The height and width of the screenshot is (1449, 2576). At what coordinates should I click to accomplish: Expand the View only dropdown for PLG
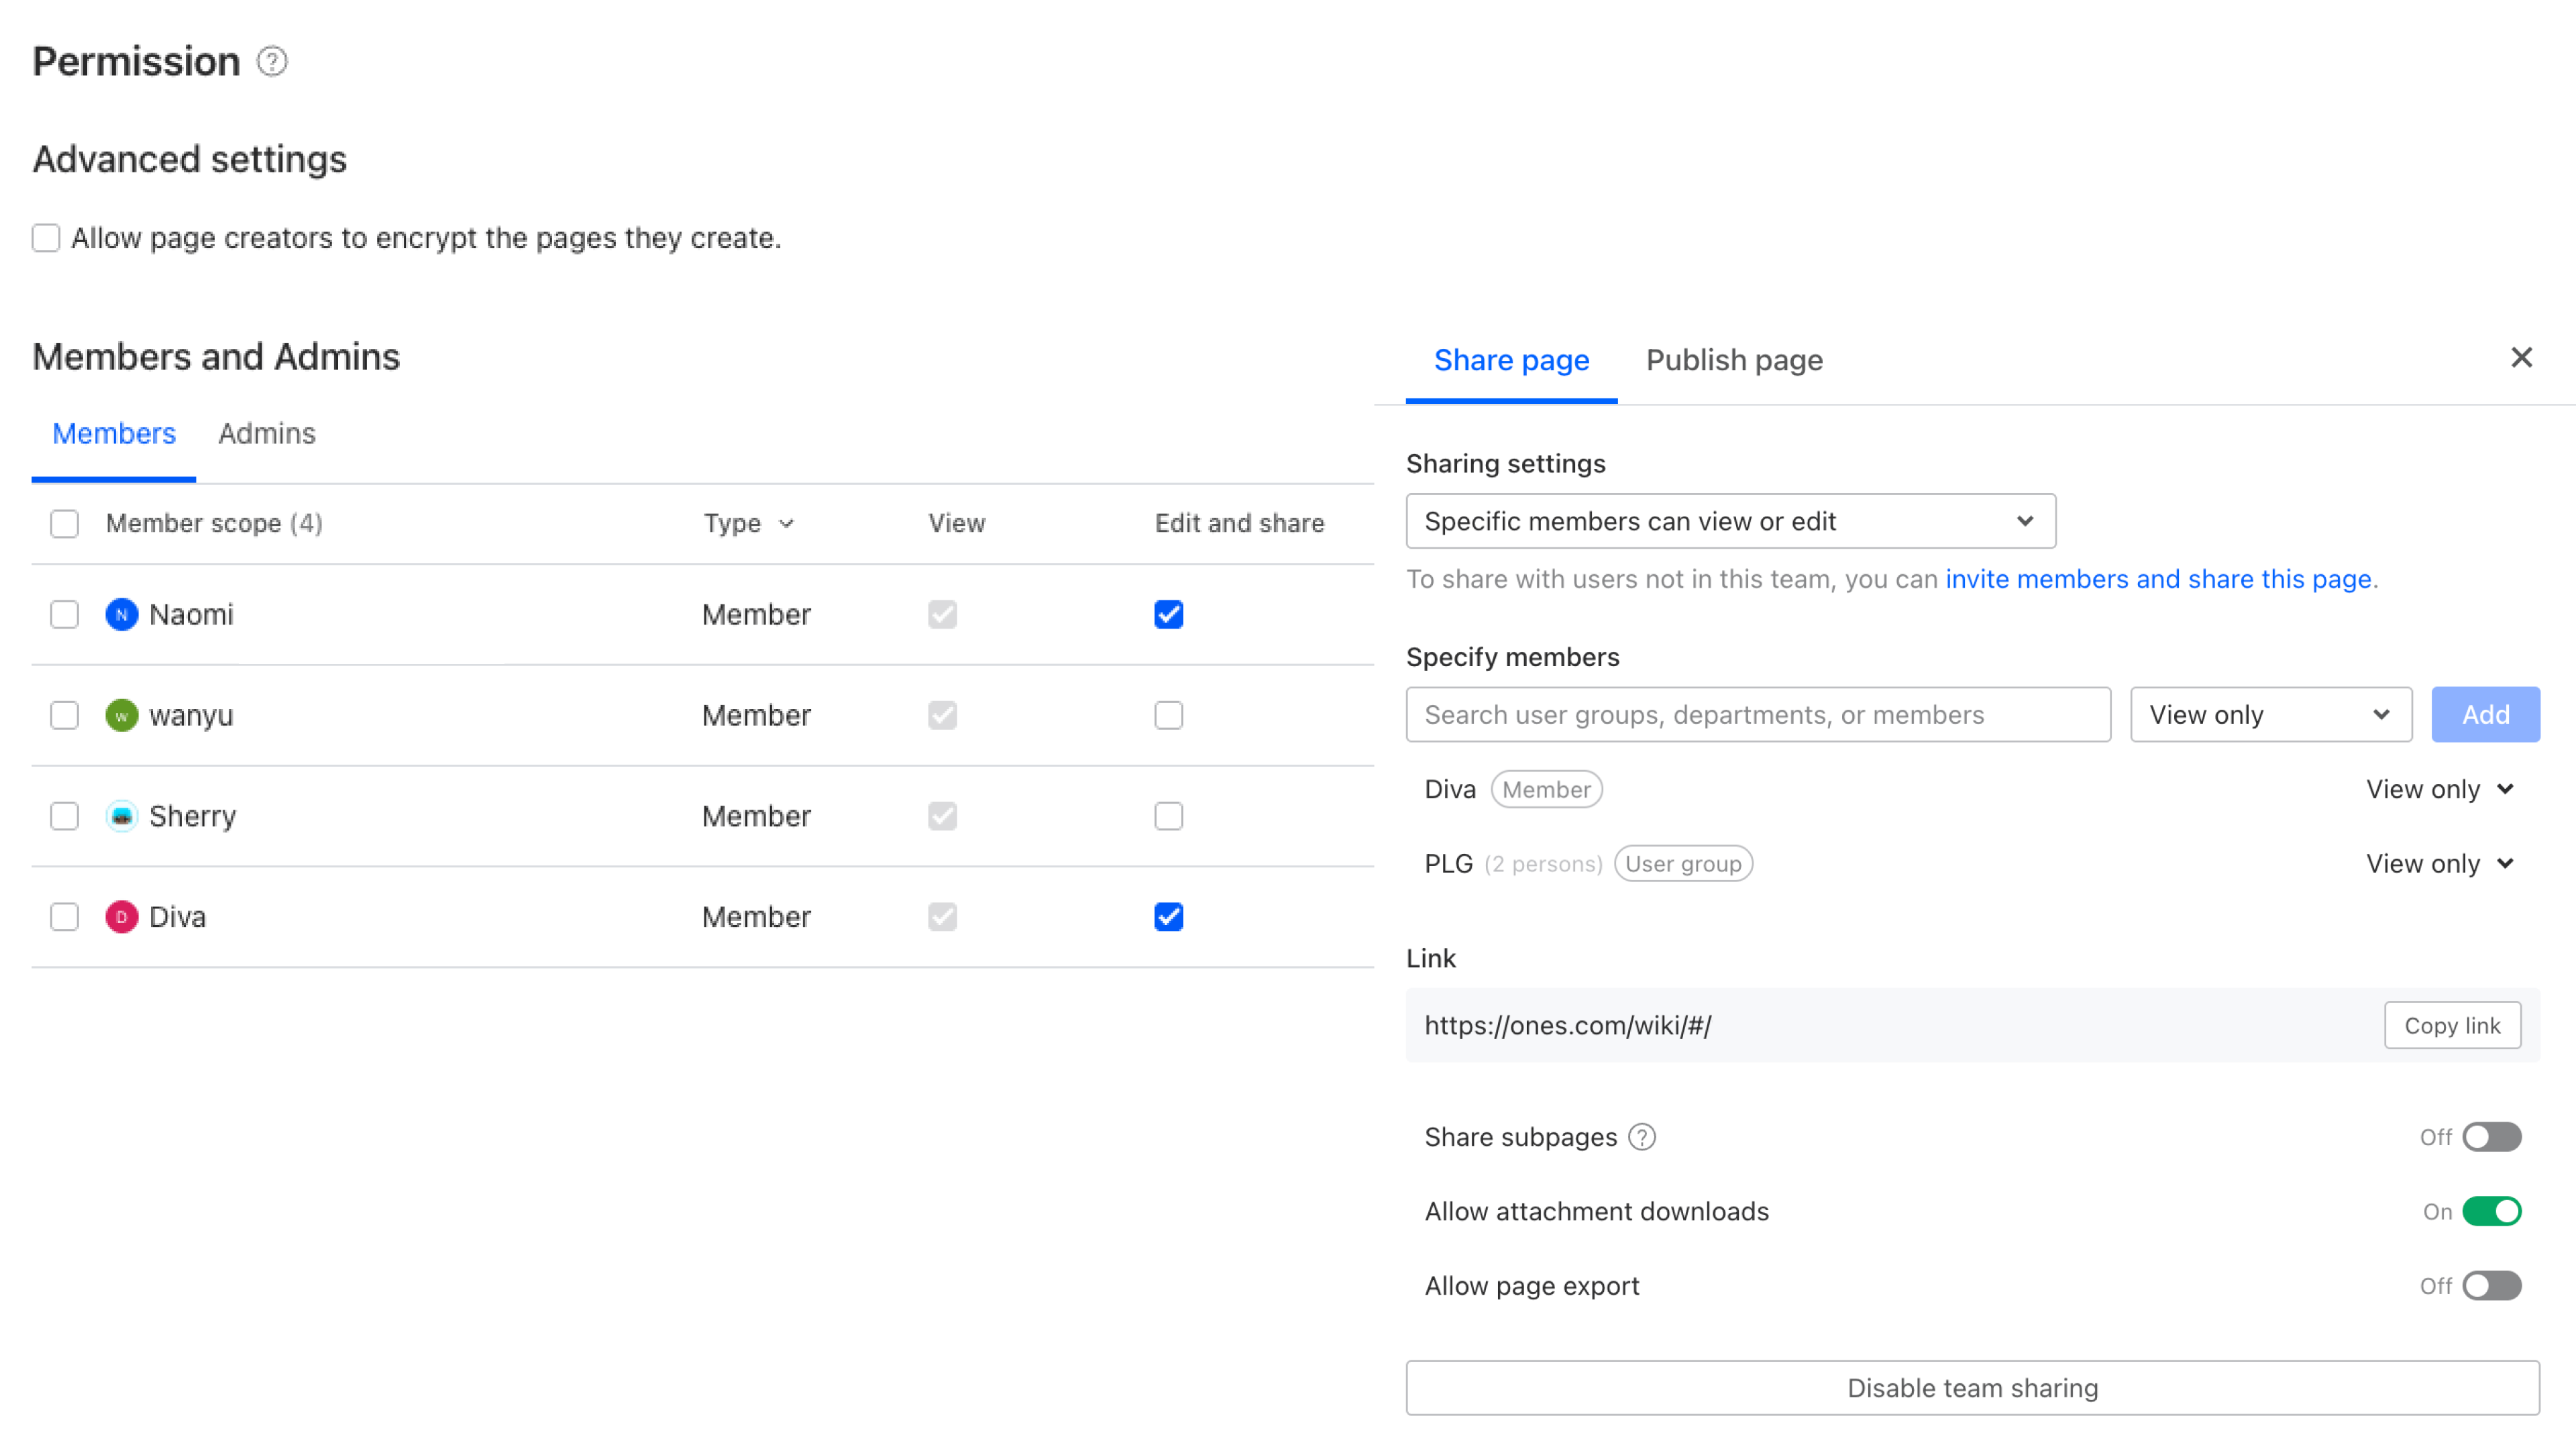click(x=2440, y=863)
